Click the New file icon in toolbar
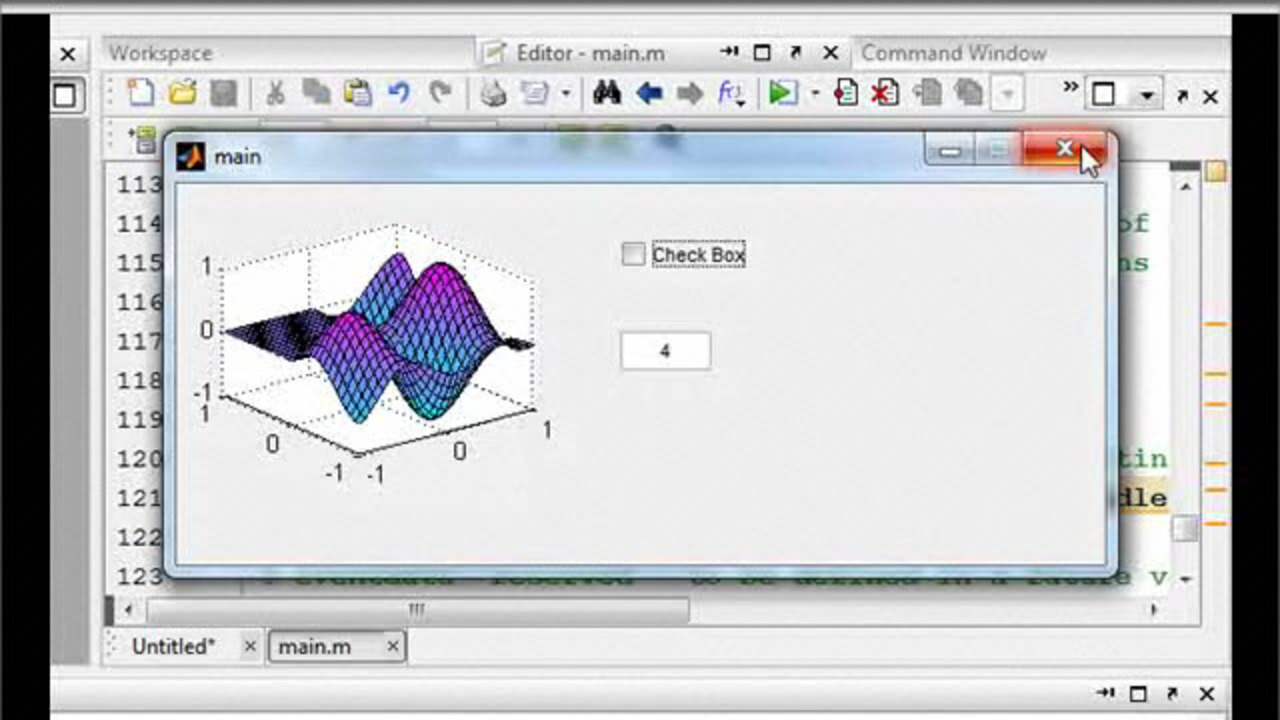 pyautogui.click(x=141, y=94)
